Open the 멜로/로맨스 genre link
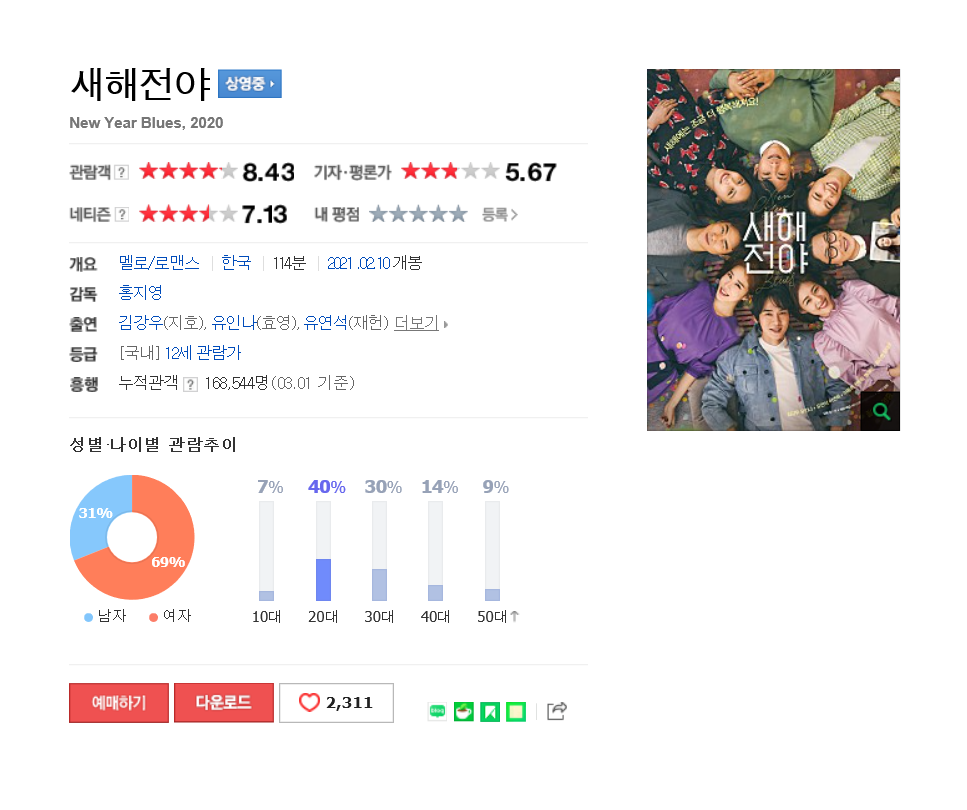Viewport: 967px width, 810px height. [159, 263]
